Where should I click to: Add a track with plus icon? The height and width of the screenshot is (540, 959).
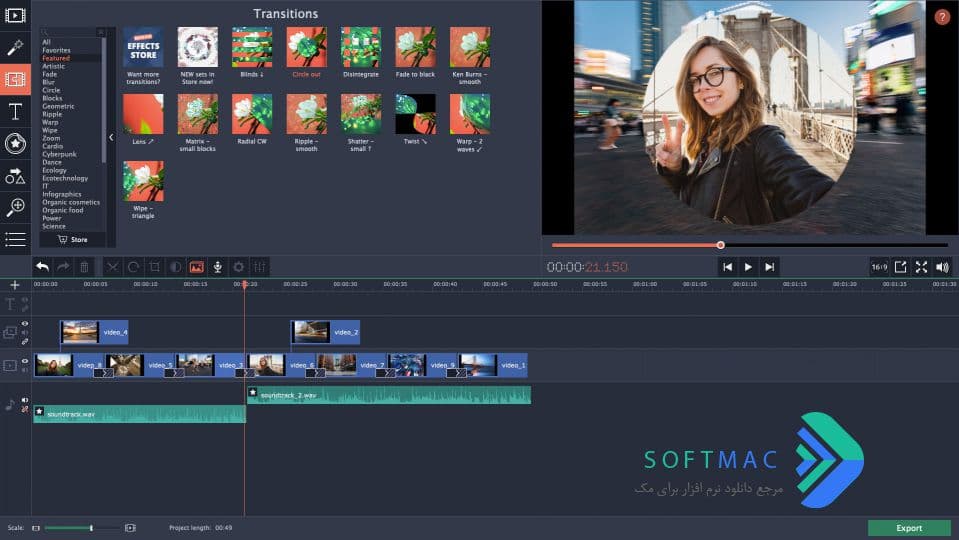click(x=15, y=285)
